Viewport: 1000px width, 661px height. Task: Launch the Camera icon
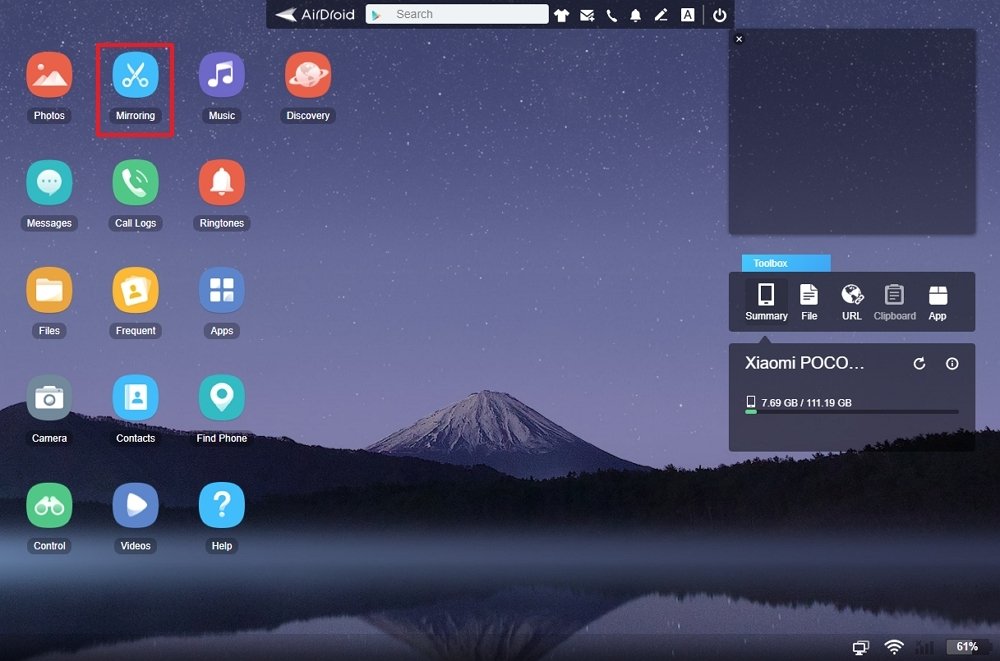[x=49, y=397]
